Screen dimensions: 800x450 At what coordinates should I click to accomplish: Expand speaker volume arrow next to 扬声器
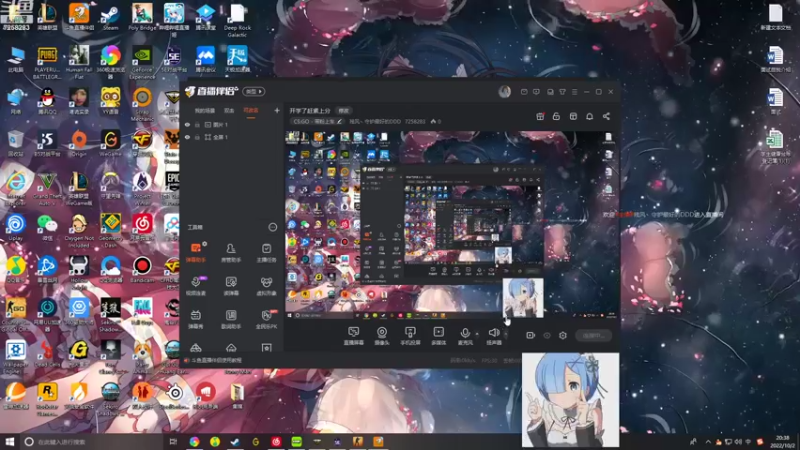click(506, 334)
